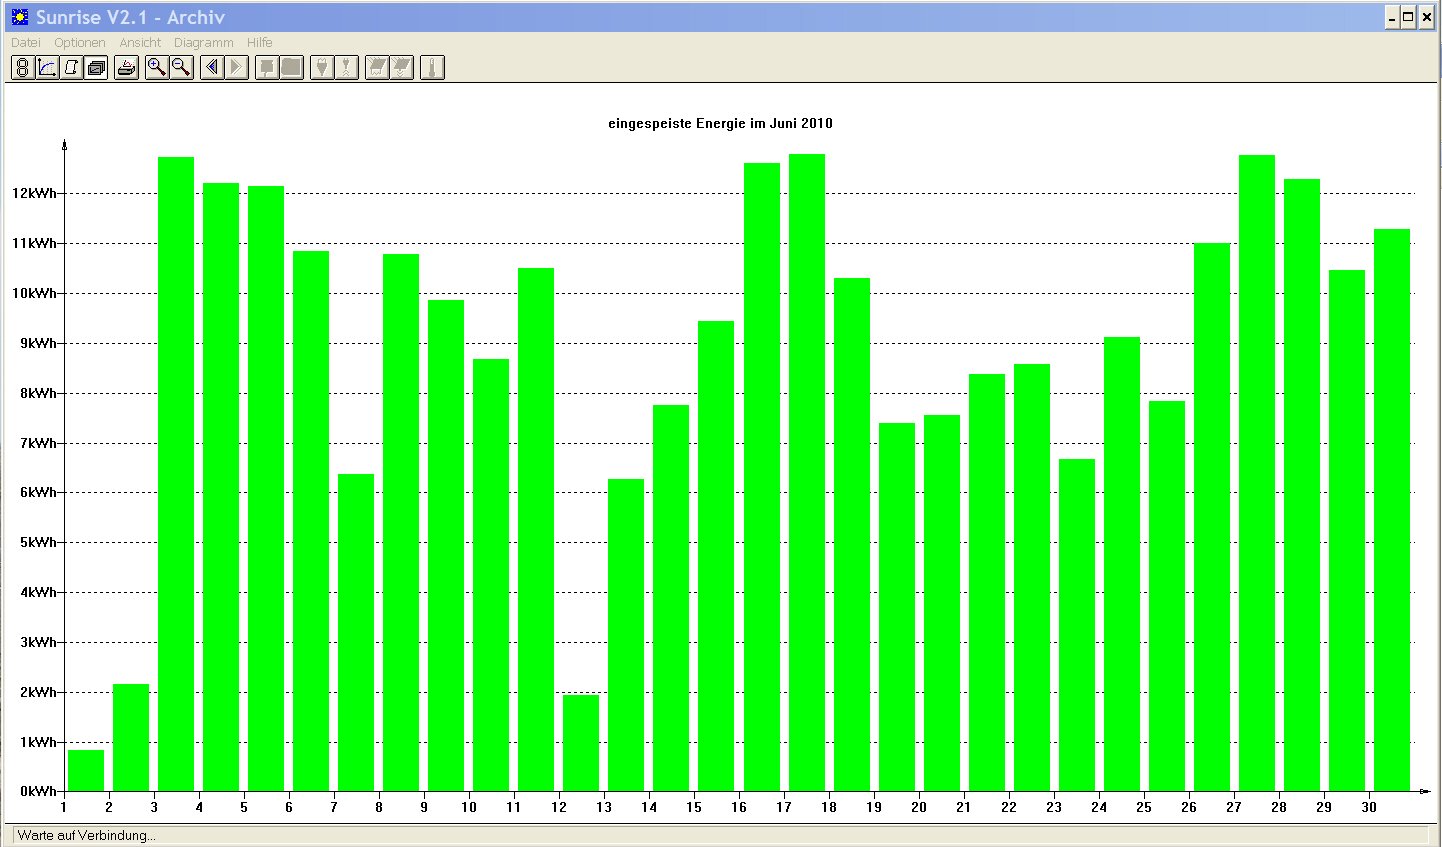Click the greyed-out solar panel with arrows icon
The height and width of the screenshot is (847, 1442).
point(401,67)
